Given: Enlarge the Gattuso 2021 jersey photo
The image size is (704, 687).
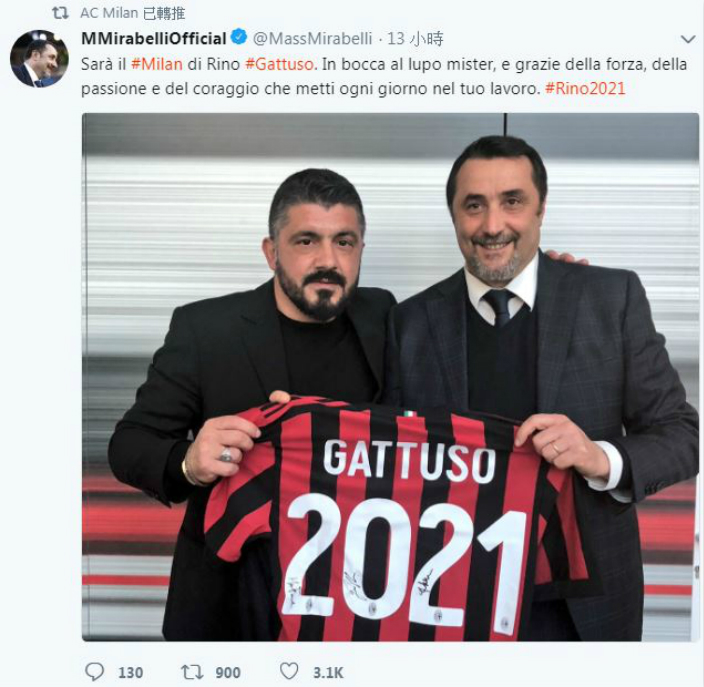Looking at the screenshot, I should pos(390,377).
